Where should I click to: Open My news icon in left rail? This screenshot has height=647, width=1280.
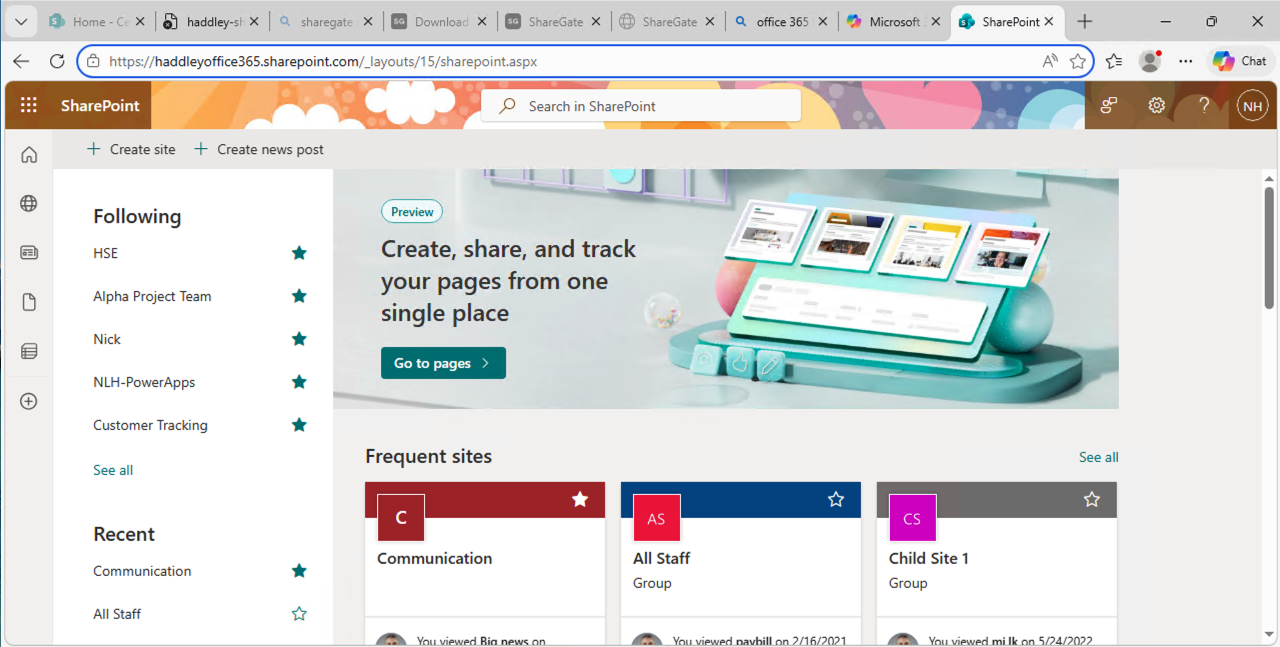click(29, 253)
